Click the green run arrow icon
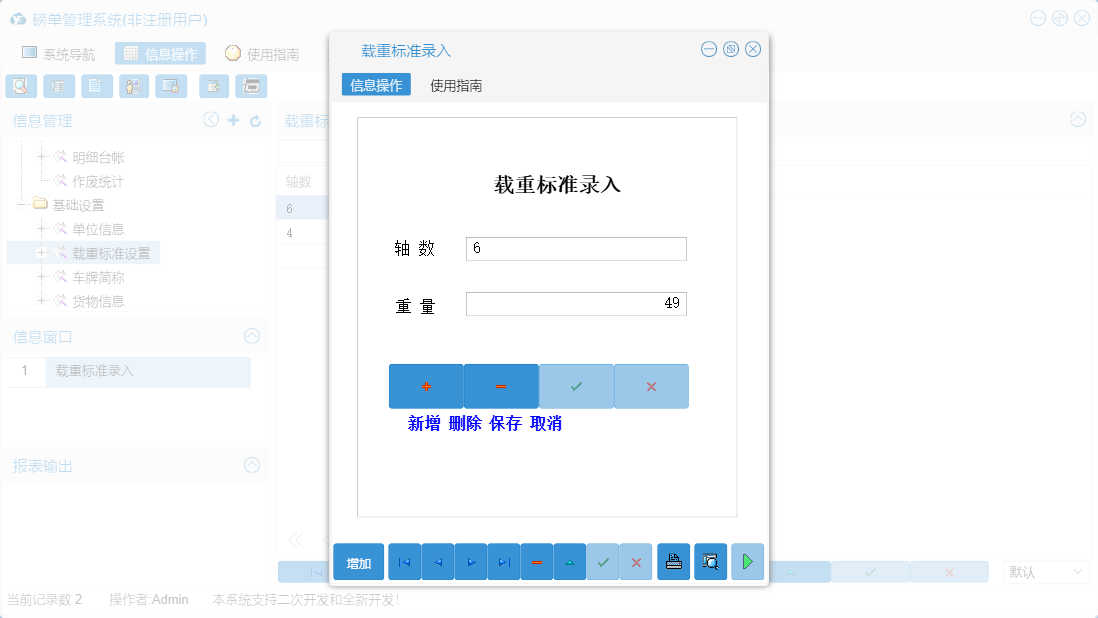The height and width of the screenshot is (618, 1098). click(747, 561)
